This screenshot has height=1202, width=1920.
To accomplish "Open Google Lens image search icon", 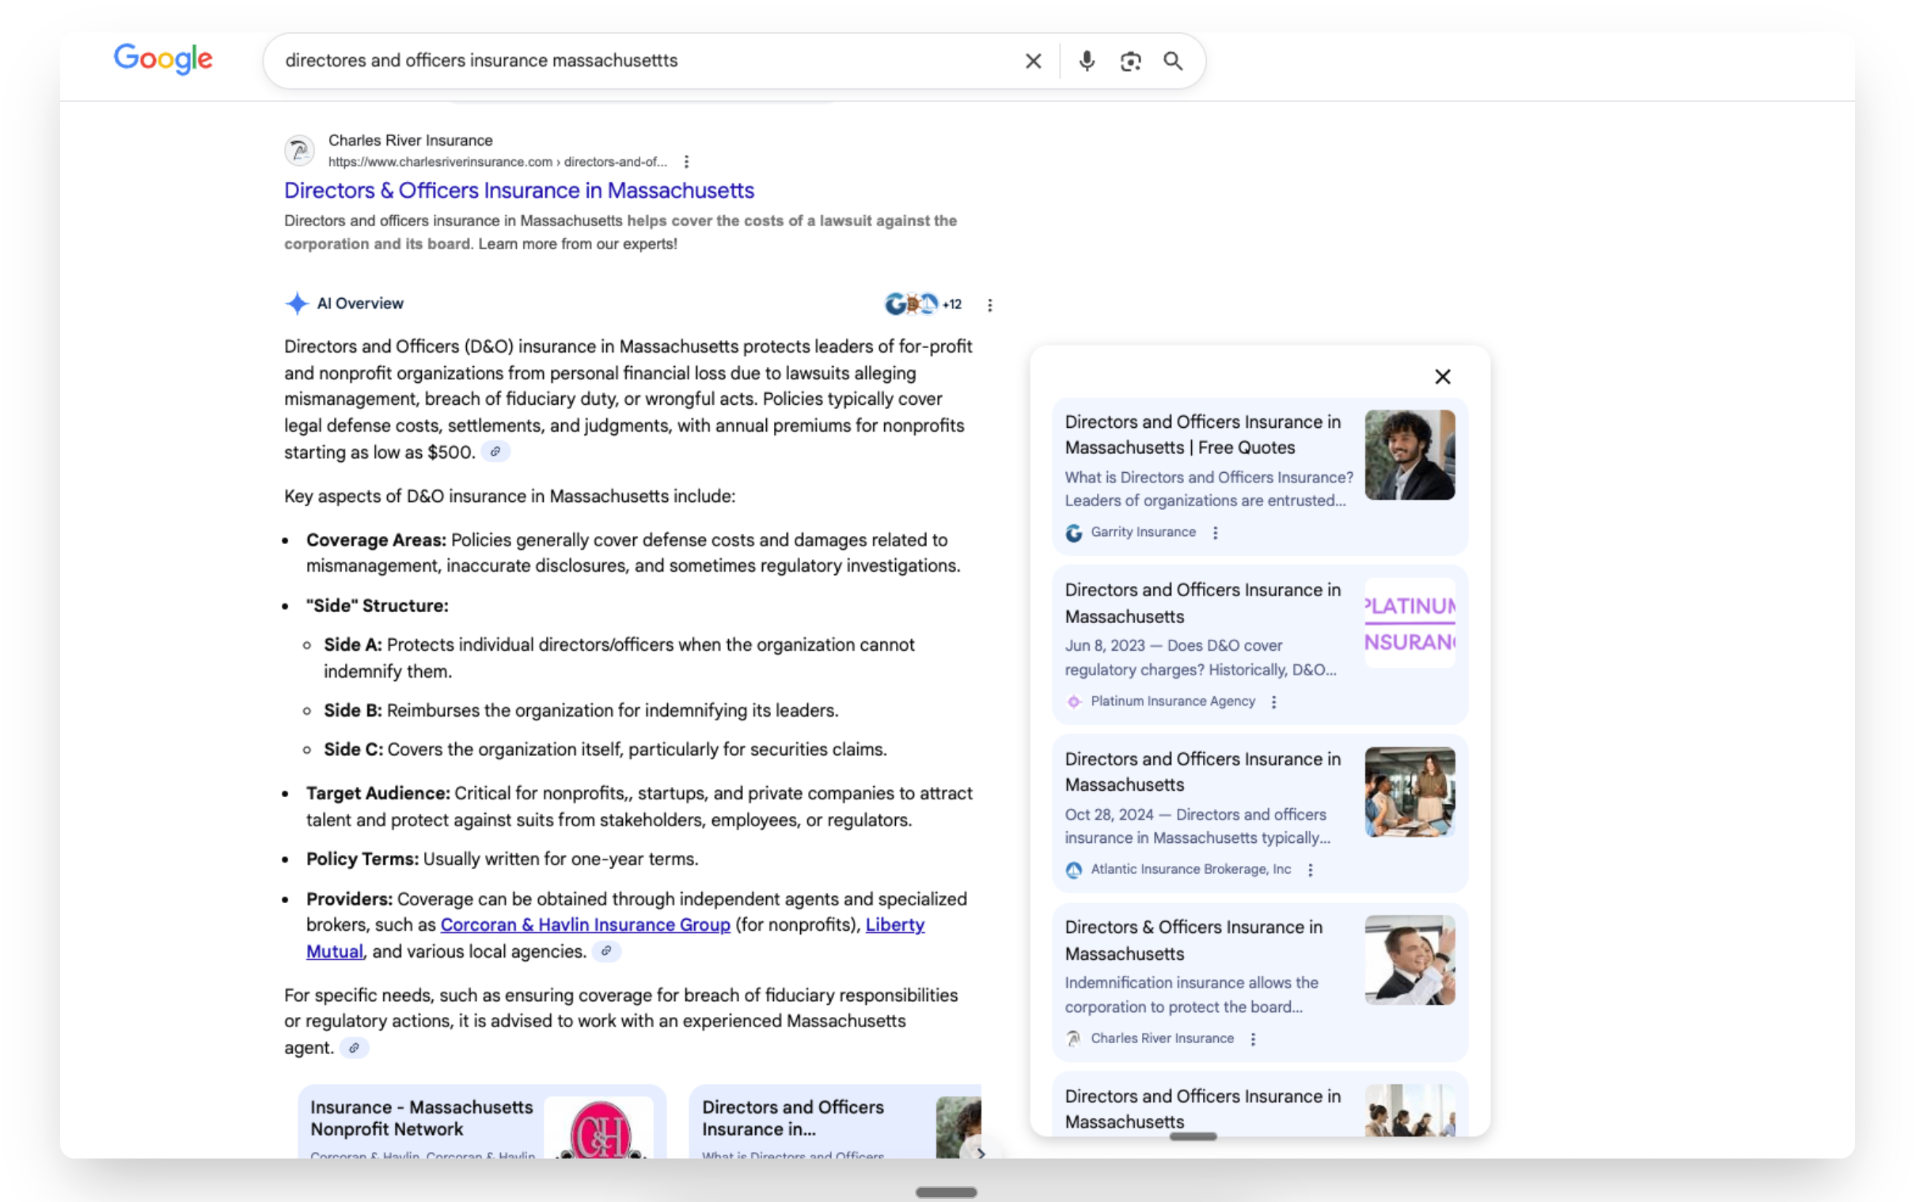I will click(x=1130, y=61).
